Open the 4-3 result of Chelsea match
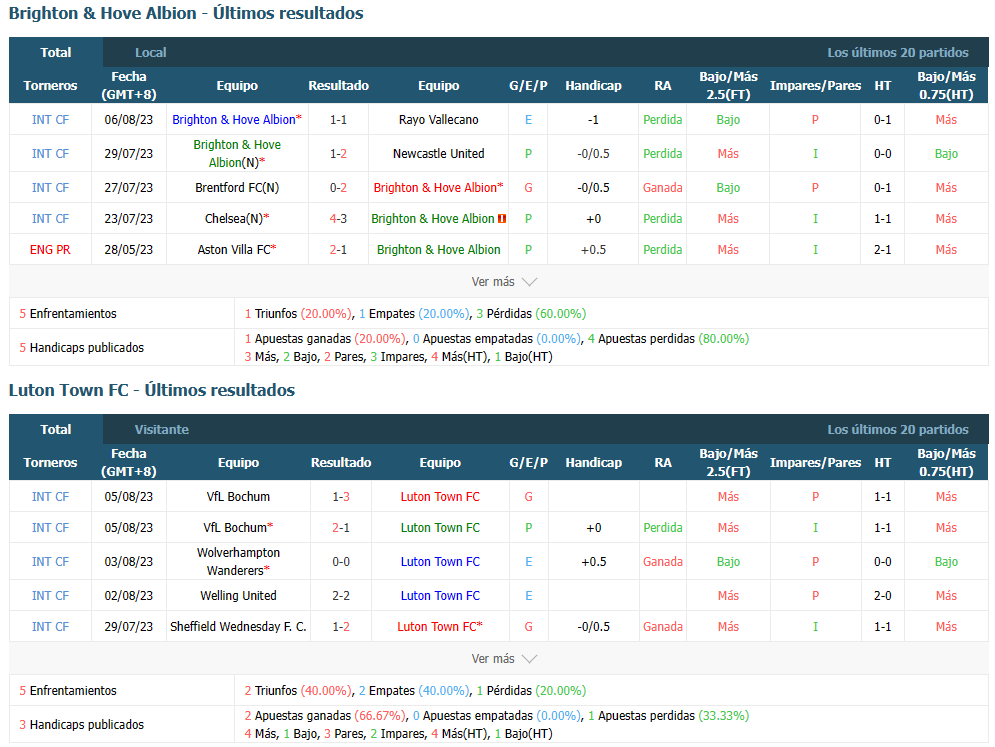This screenshot has width=995, height=747. click(x=338, y=219)
